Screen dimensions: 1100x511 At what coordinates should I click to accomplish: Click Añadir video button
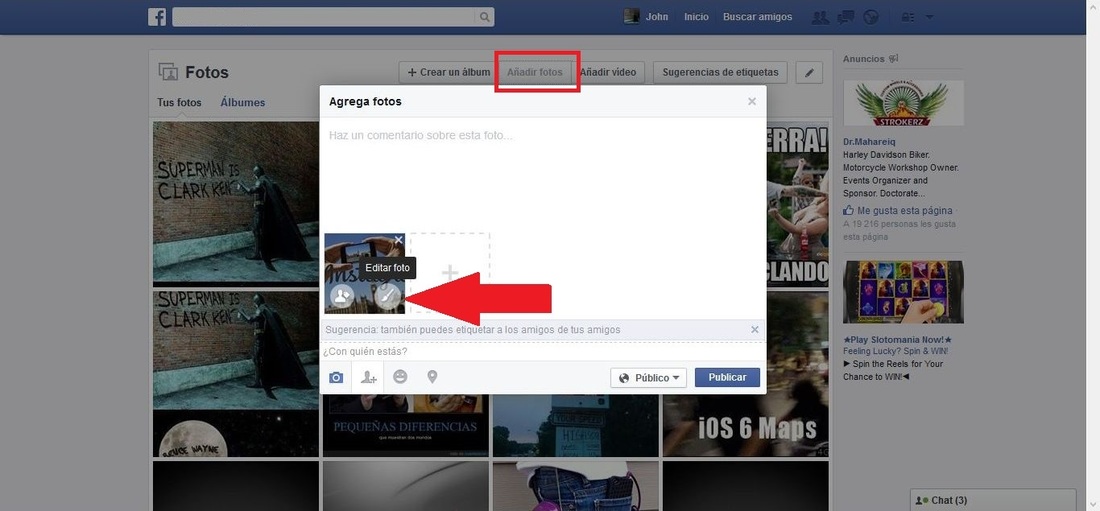pos(608,72)
